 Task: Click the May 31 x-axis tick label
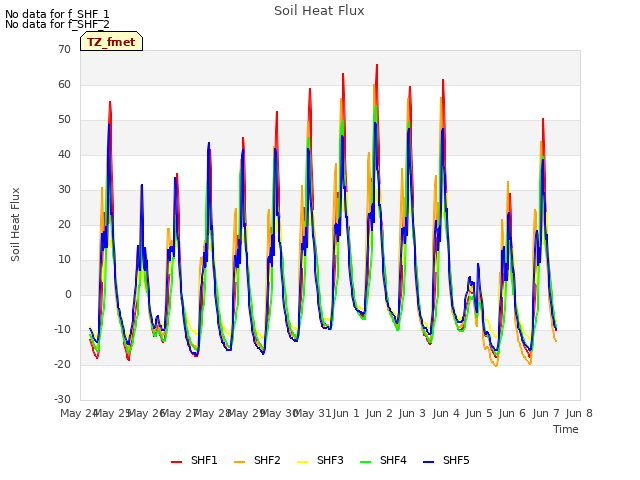tap(312, 413)
